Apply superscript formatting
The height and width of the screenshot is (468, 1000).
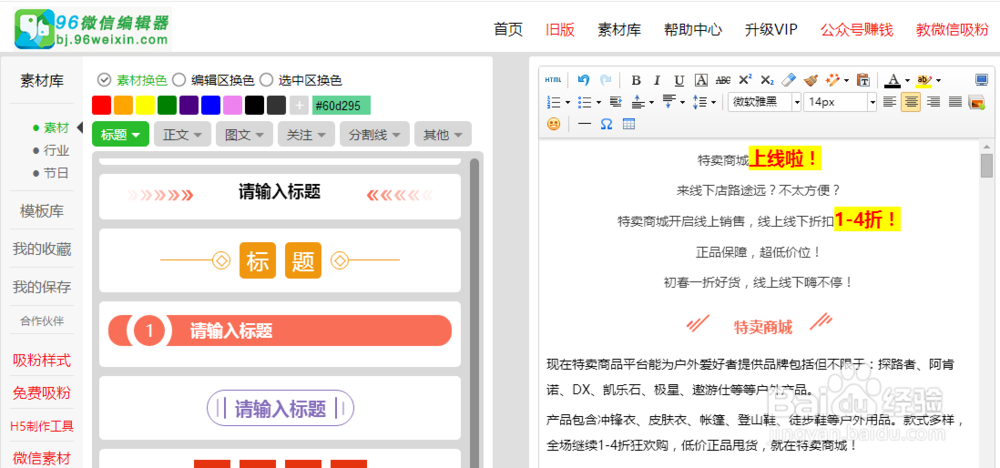pos(745,80)
